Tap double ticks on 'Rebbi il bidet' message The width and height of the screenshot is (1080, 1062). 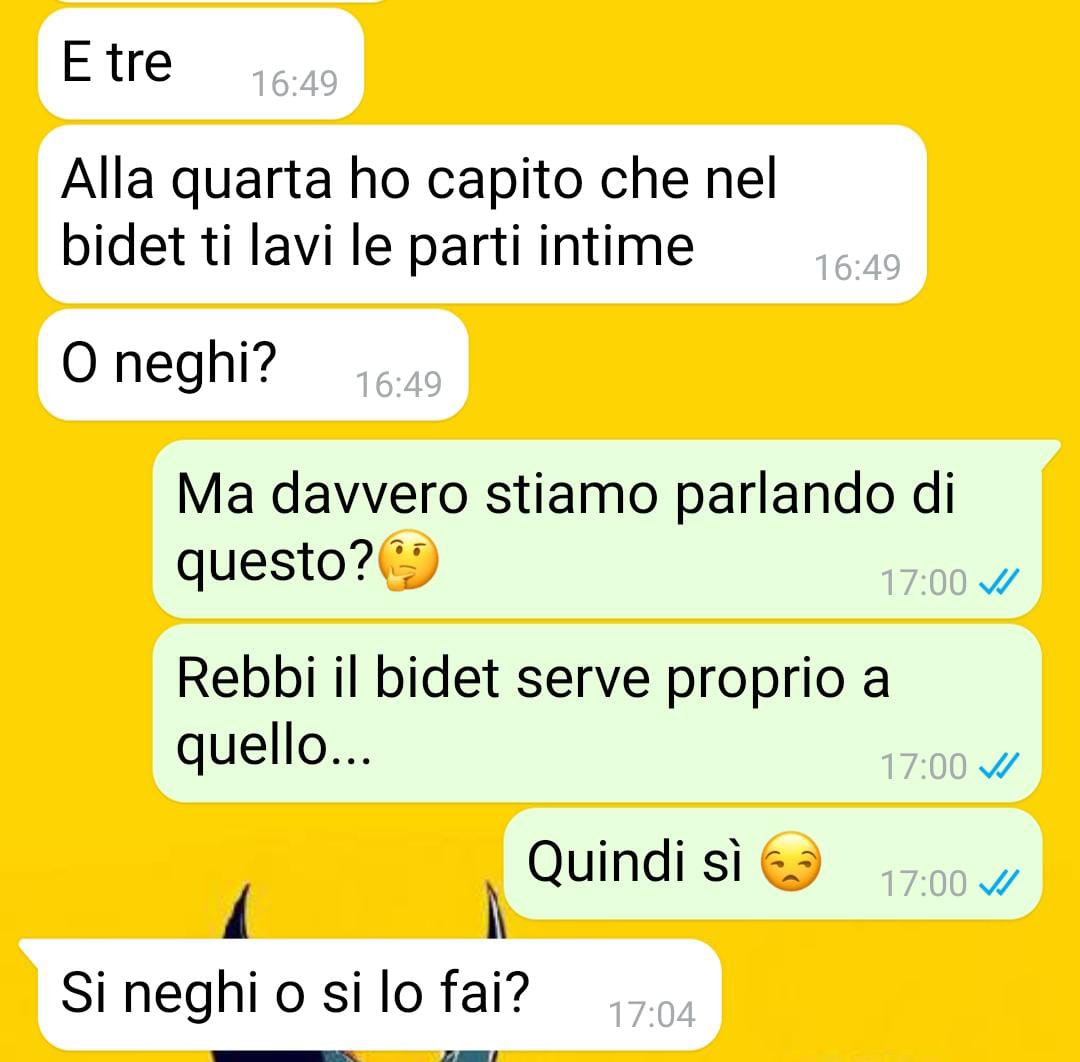999,766
